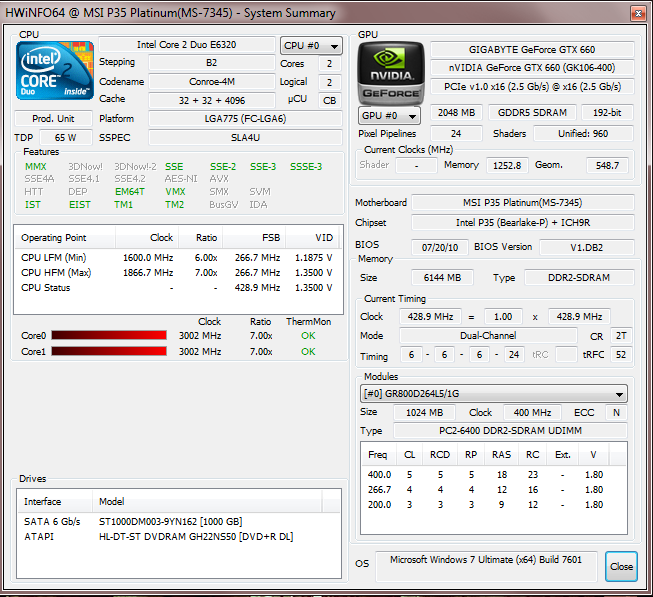653x597 pixels.
Task: Click the module Size 1024 MB field
Action: [x=424, y=413]
